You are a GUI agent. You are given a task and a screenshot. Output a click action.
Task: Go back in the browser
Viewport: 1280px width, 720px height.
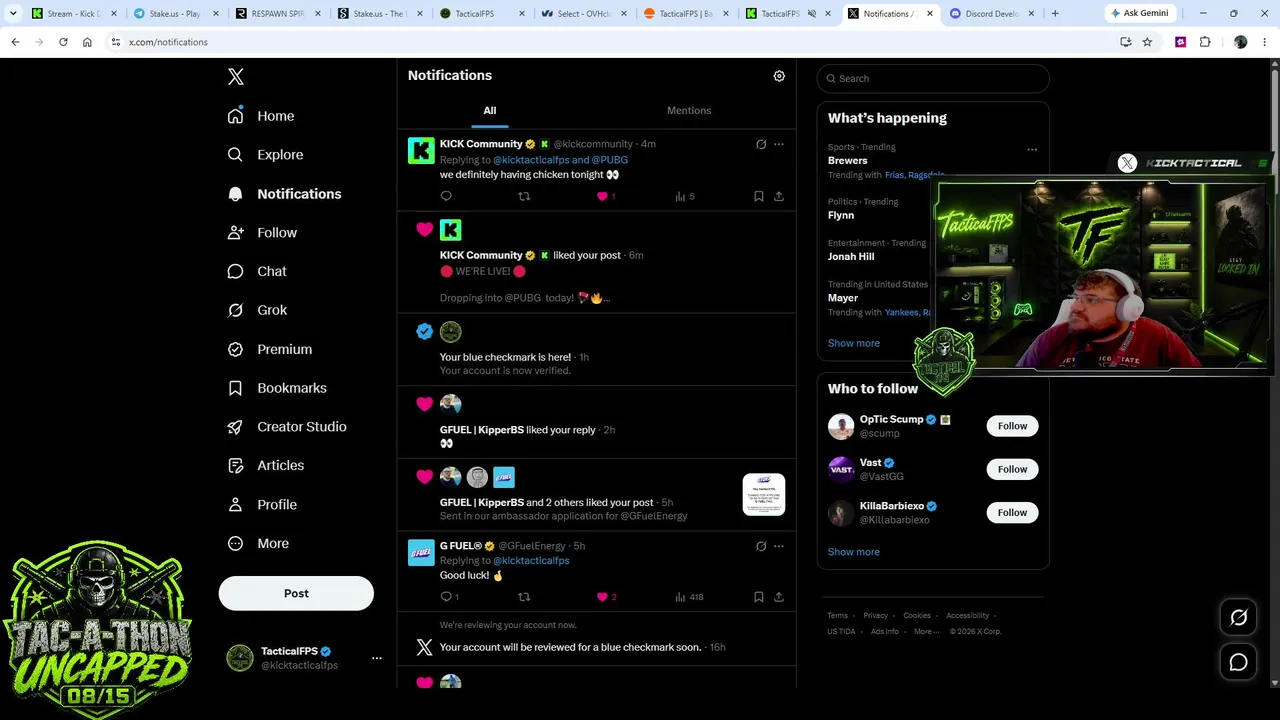point(15,42)
